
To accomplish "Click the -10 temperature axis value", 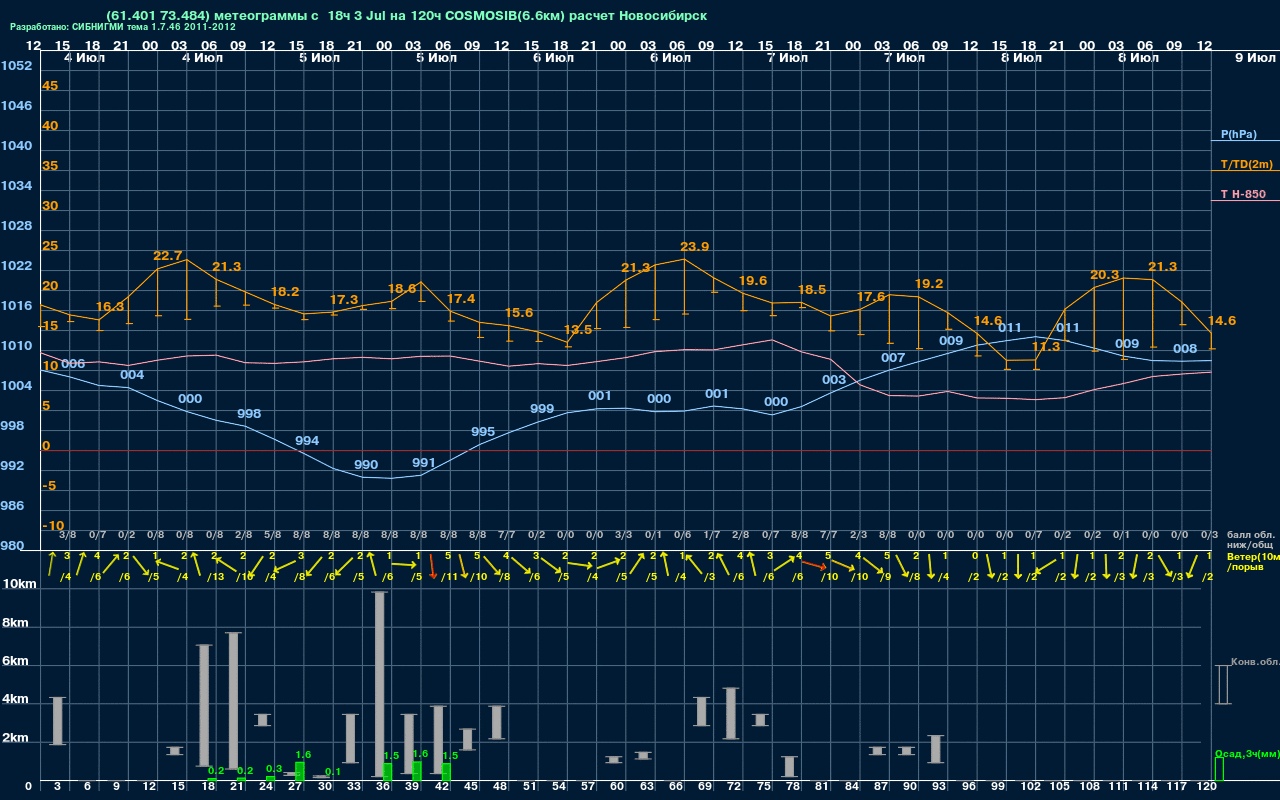I will [x=54, y=526].
